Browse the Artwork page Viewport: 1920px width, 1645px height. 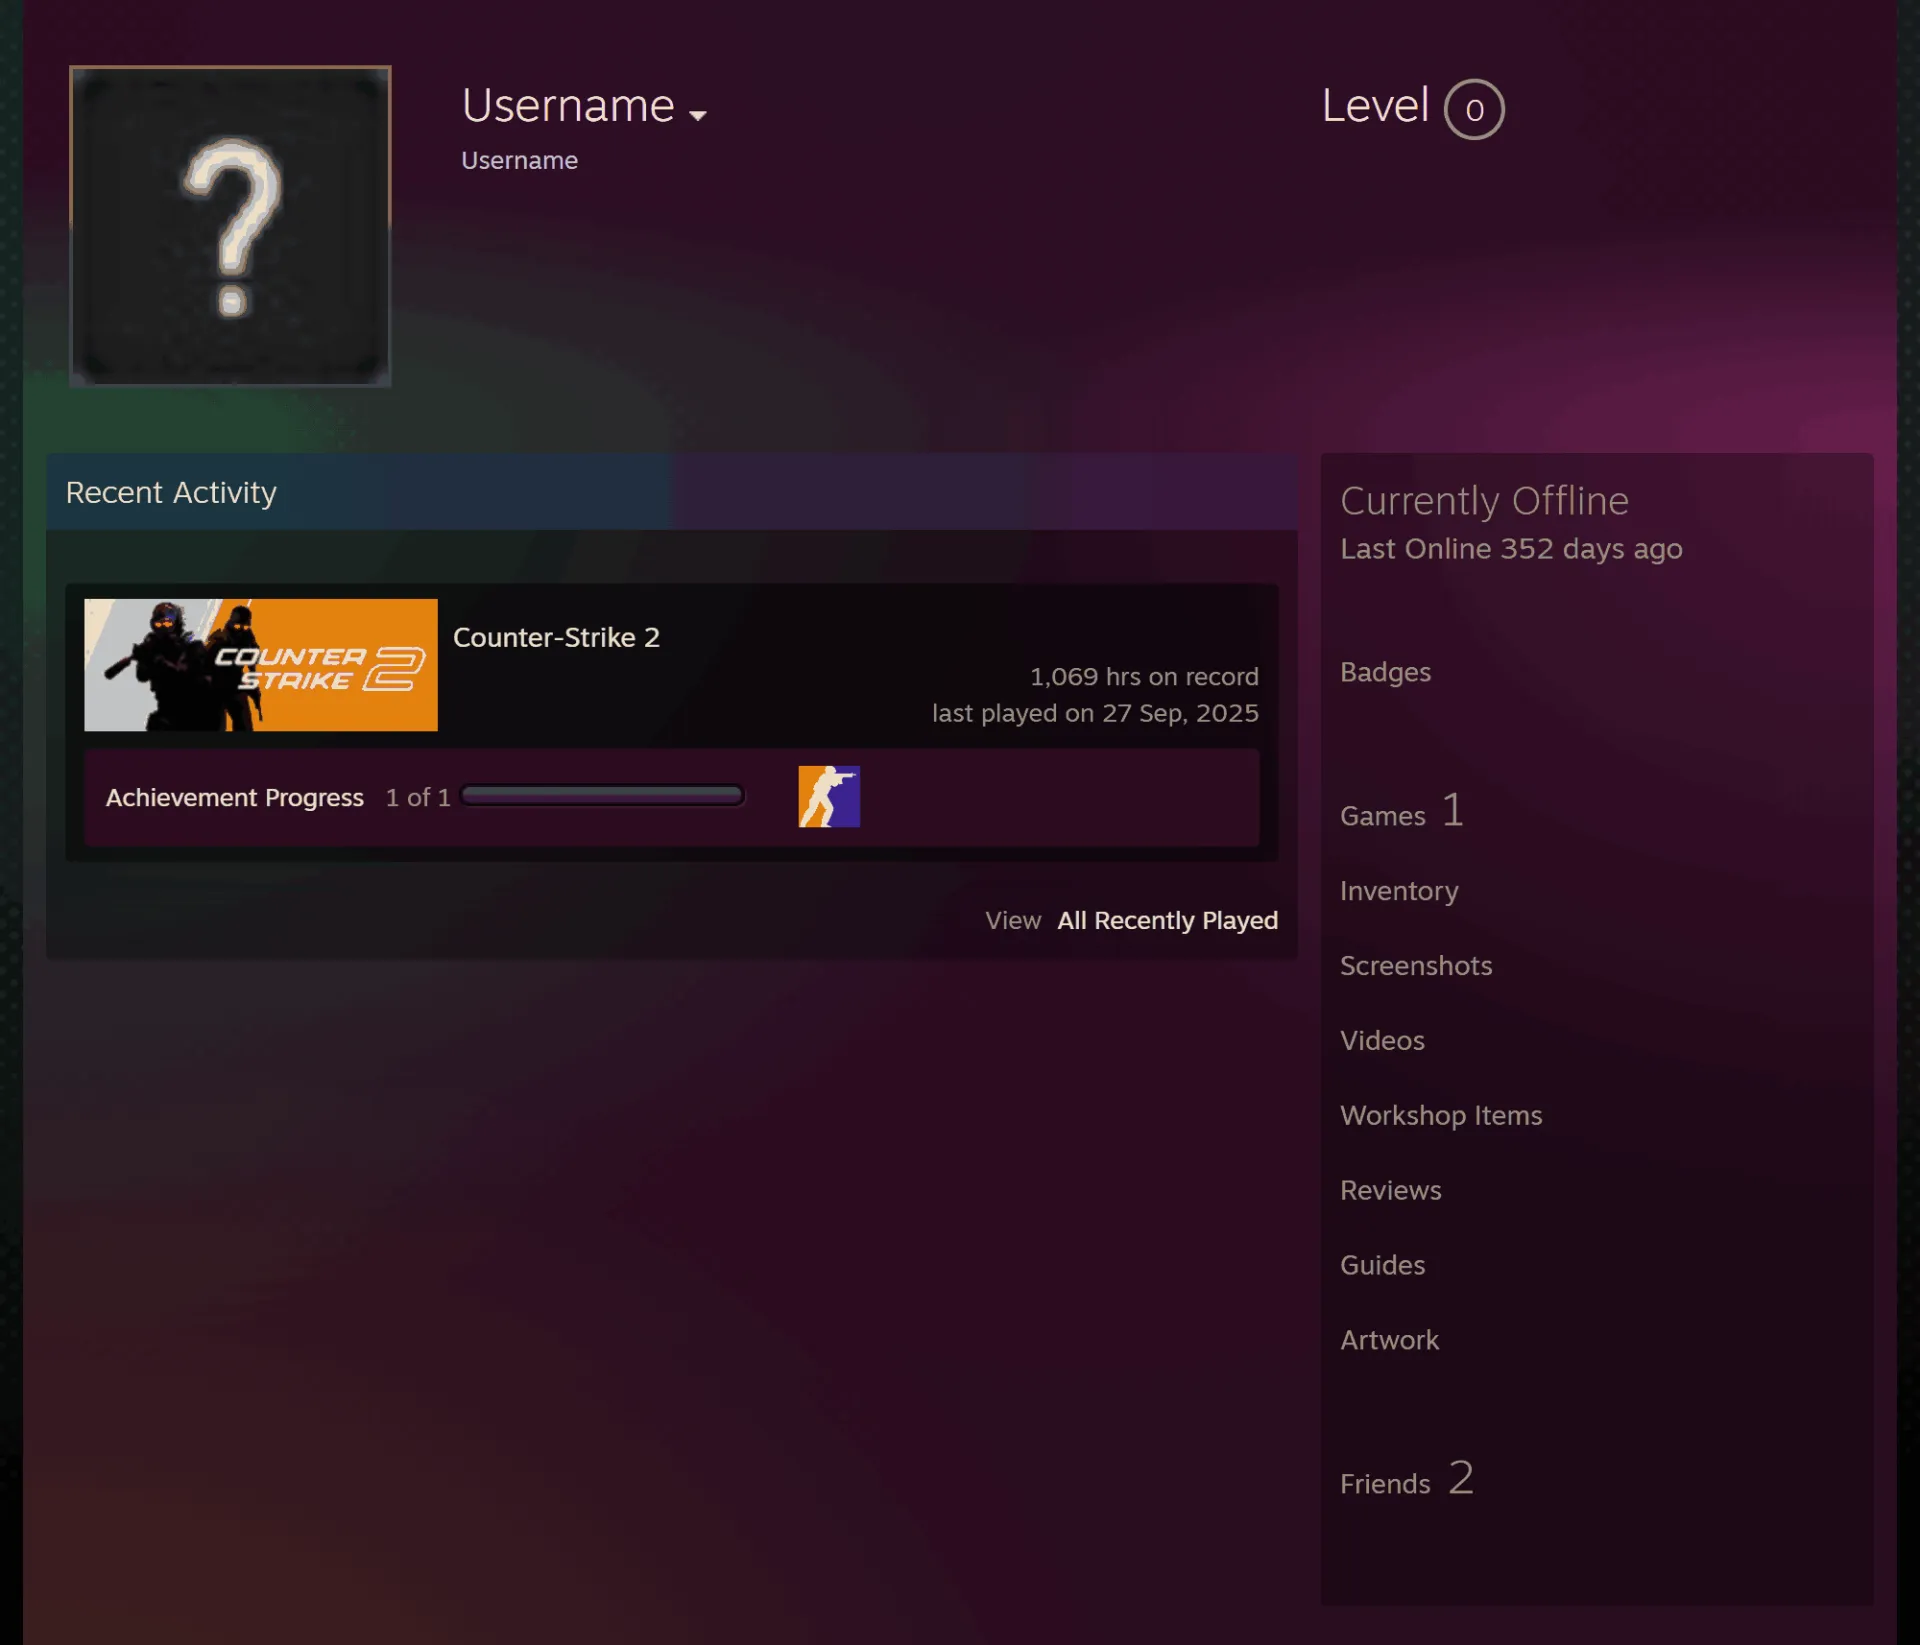pyautogui.click(x=1389, y=1340)
